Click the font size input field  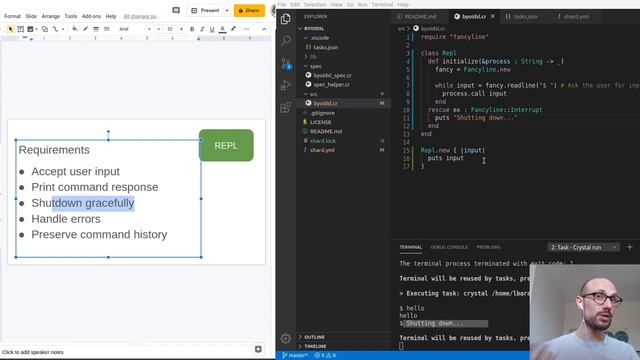click(170, 29)
